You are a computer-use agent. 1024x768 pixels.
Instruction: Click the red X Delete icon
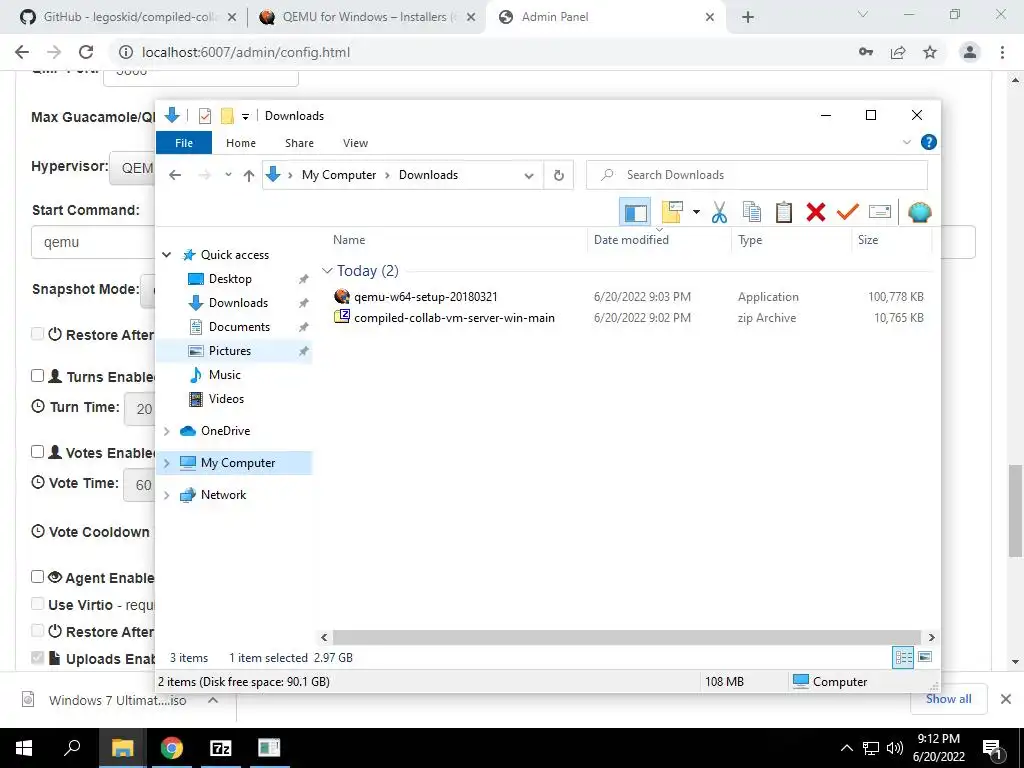click(x=816, y=212)
